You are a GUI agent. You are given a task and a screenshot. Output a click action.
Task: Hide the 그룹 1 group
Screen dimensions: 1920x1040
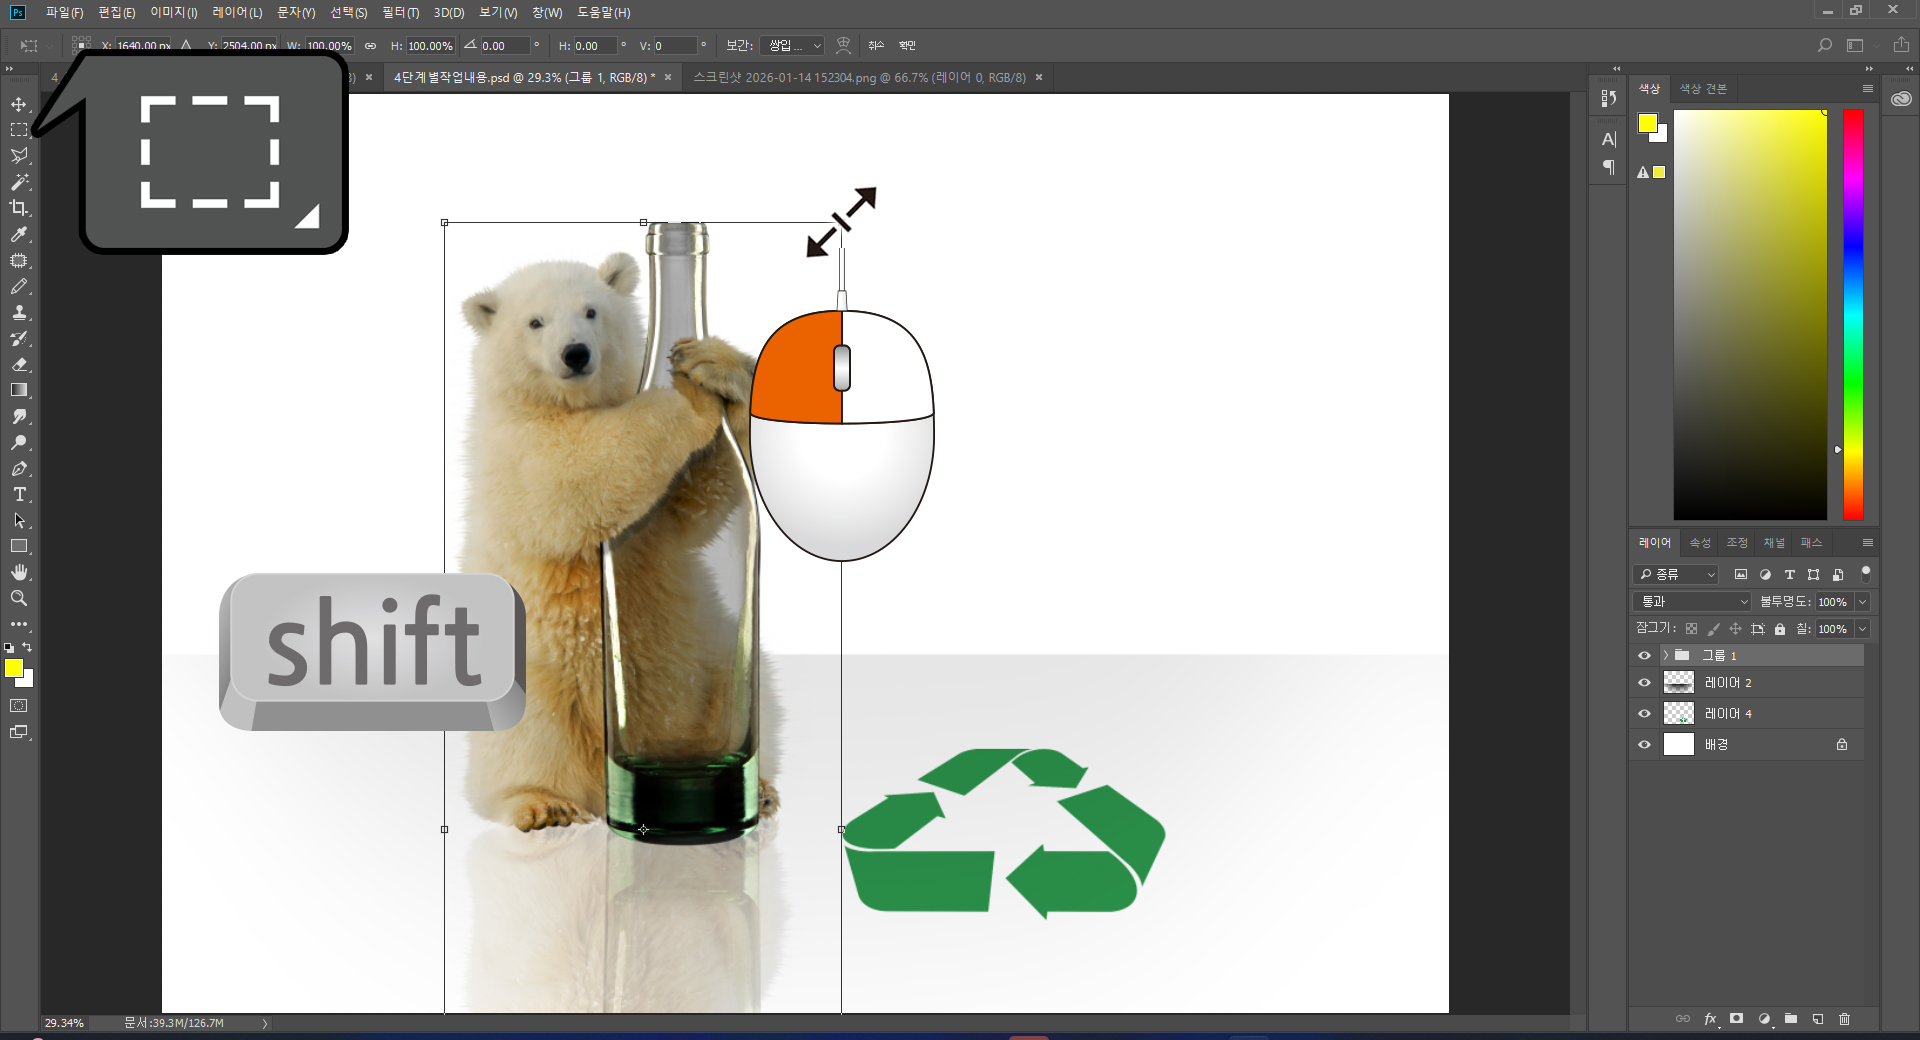(x=1644, y=656)
